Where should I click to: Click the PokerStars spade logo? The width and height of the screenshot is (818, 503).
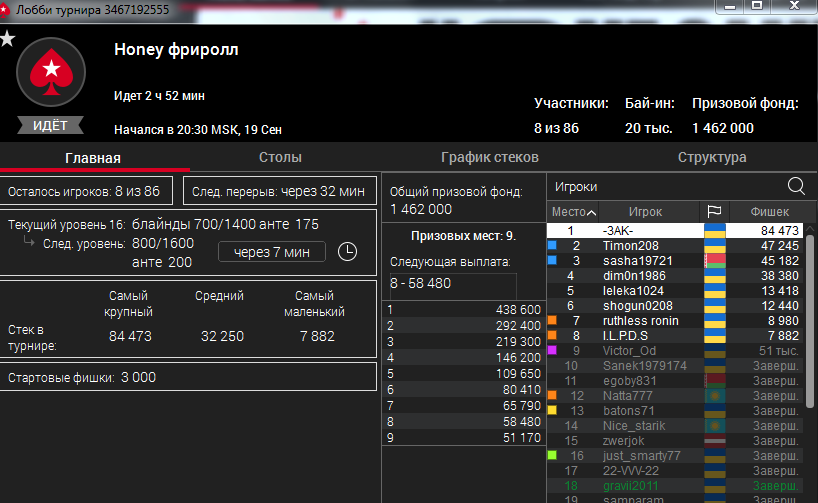pyautogui.click(x=51, y=72)
